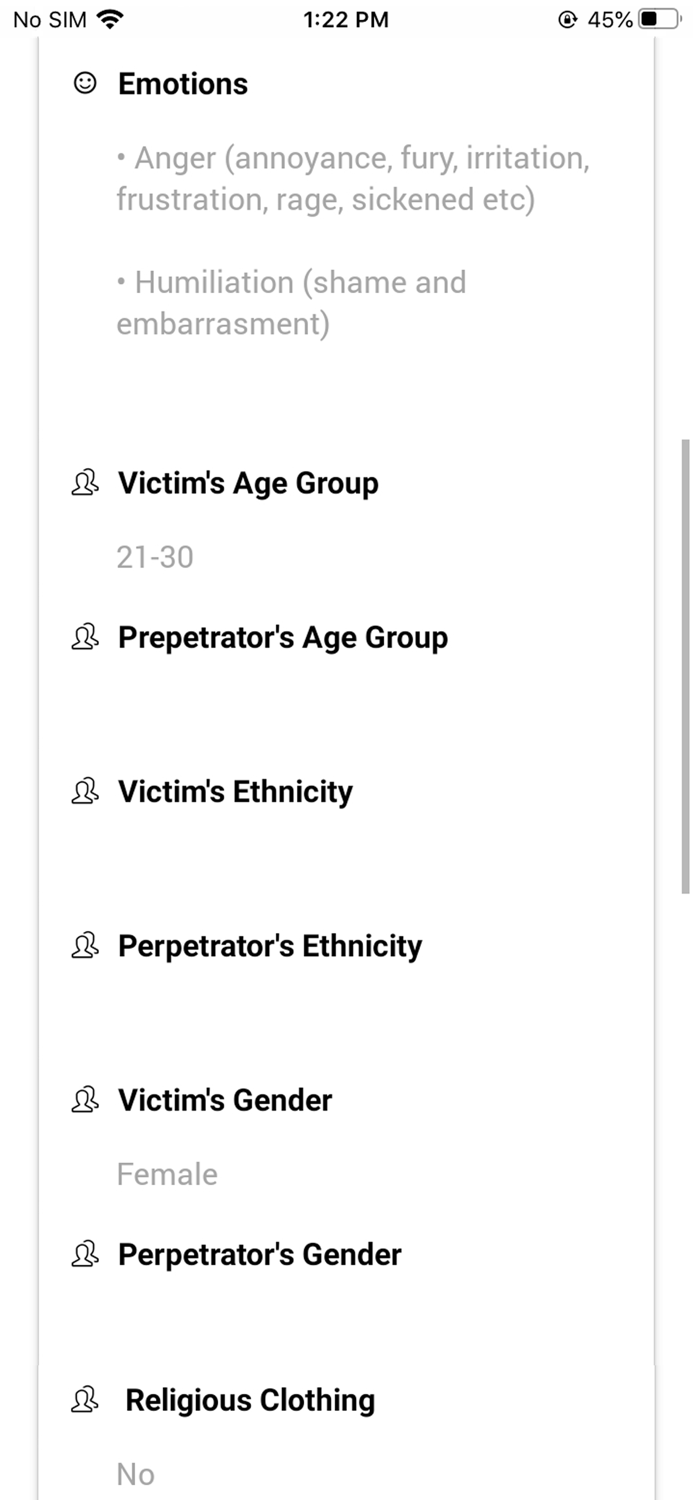
Task: Click the Perpetrator's Gender people icon
Action: [x=86, y=1254]
